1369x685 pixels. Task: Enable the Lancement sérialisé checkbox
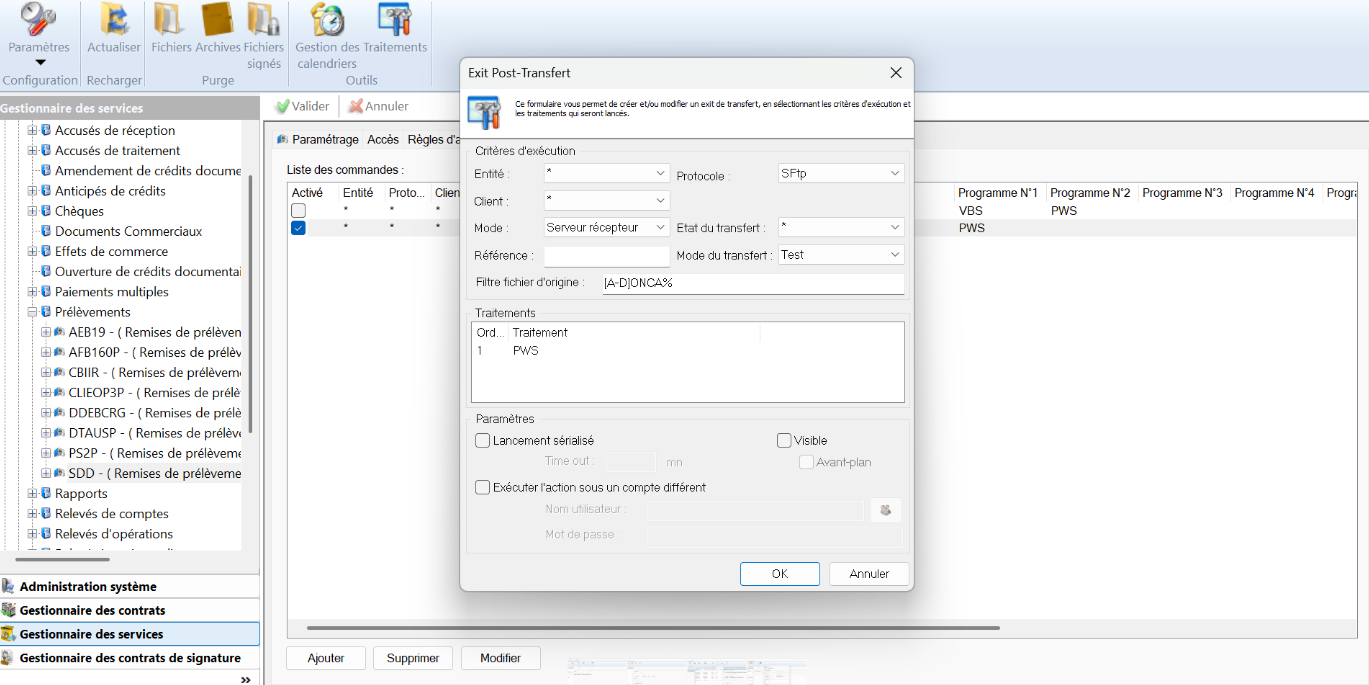484,440
